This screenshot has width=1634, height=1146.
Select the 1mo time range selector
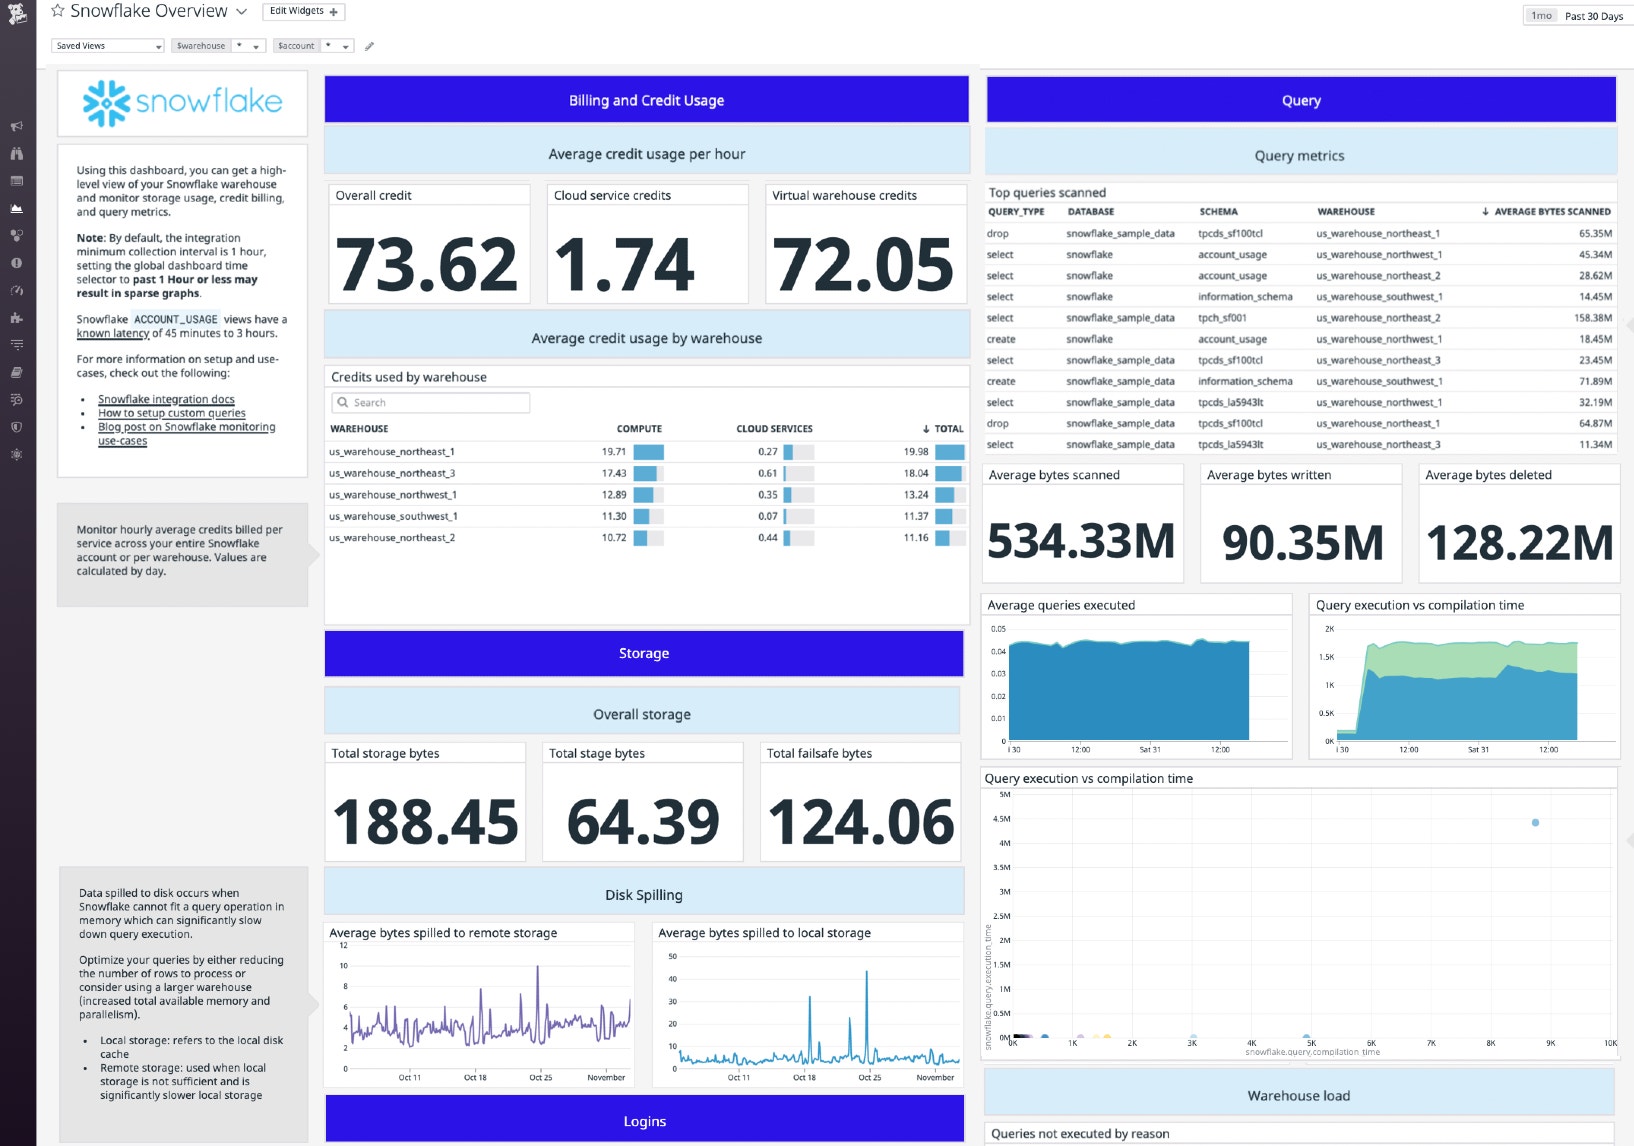click(x=1541, y=16)
